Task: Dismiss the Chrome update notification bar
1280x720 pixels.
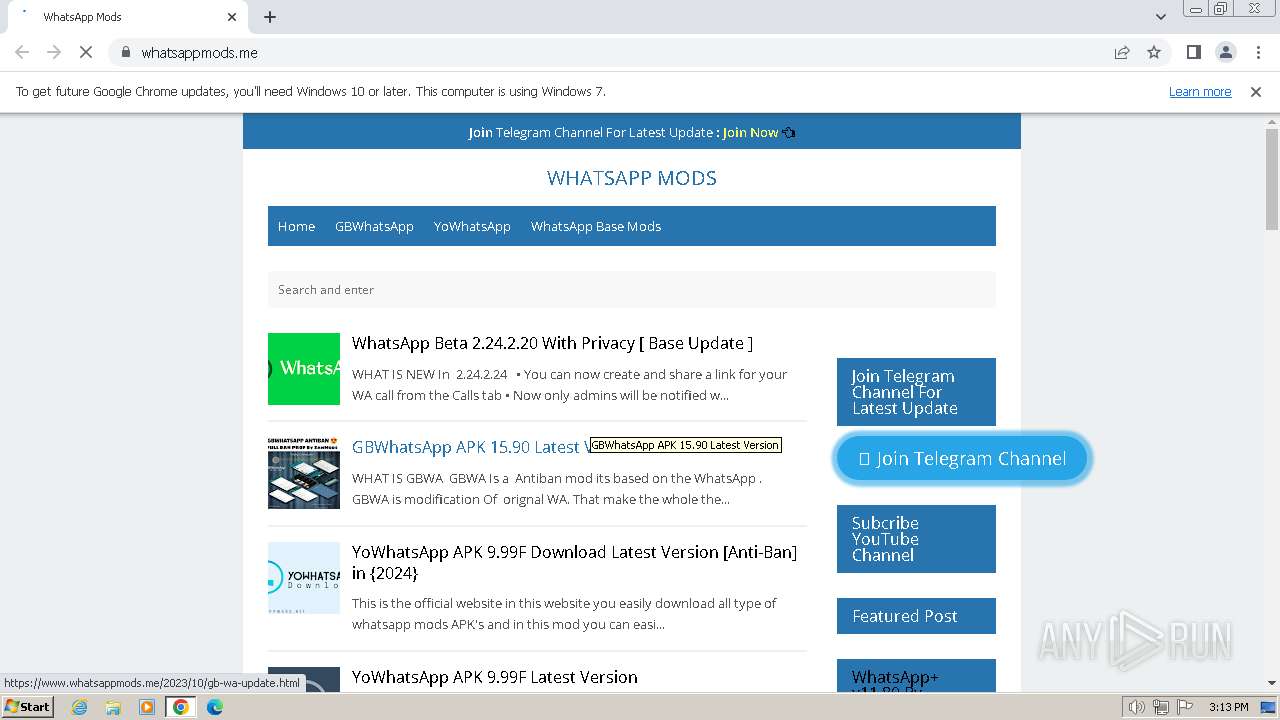Action: (x=1256, y=92)
